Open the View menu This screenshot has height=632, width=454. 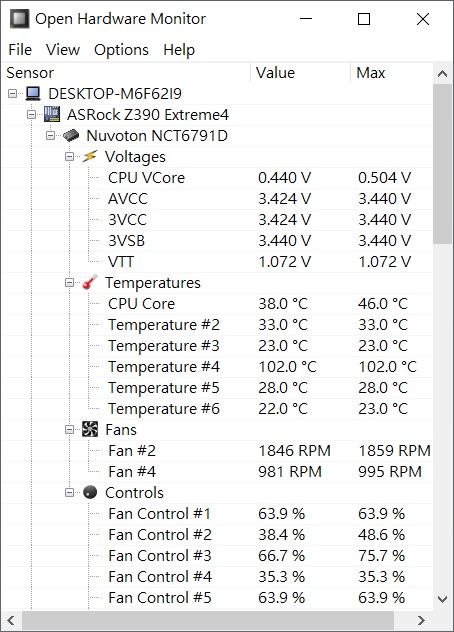click(x=63, y=50)
